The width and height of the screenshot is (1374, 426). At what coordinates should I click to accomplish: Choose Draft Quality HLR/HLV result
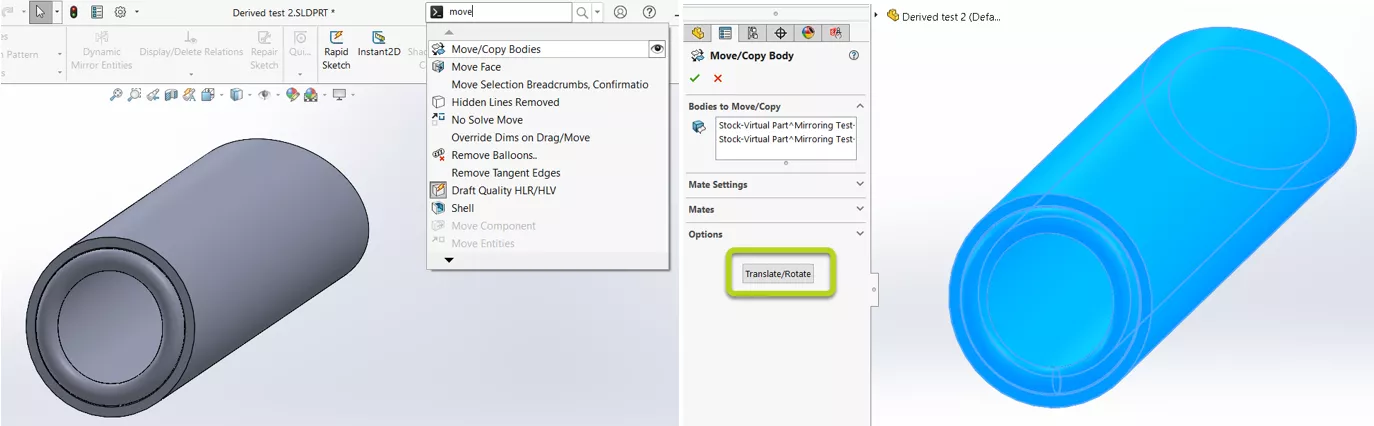pos(548,190)
